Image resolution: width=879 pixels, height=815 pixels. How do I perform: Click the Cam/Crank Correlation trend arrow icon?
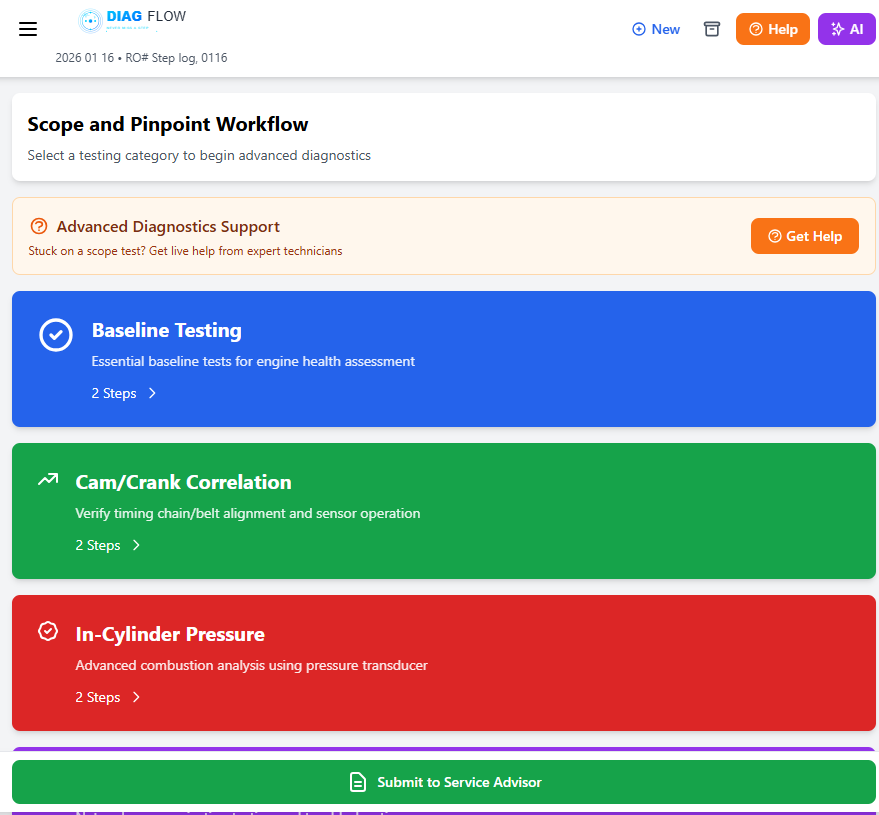click(48, 480)
